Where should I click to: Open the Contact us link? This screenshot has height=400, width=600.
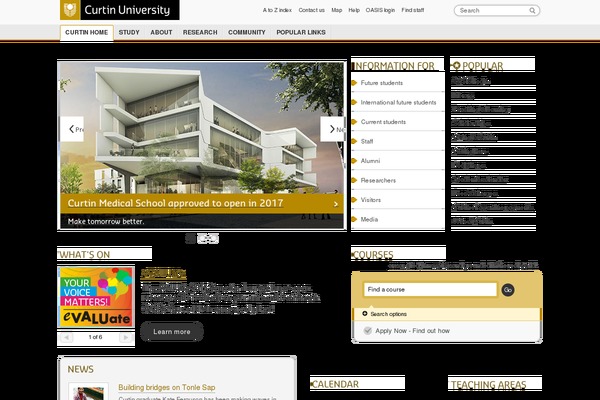click(x=311, y=10)
